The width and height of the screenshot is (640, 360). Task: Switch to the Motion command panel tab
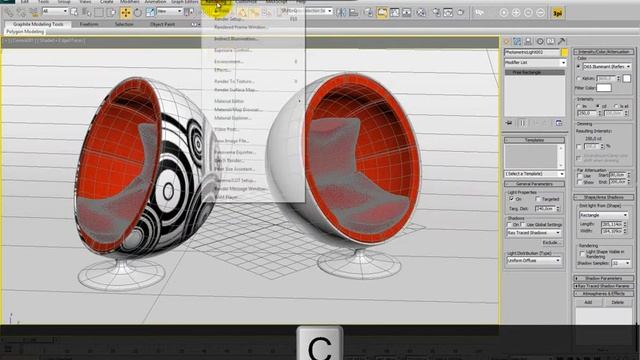(540, 41)
